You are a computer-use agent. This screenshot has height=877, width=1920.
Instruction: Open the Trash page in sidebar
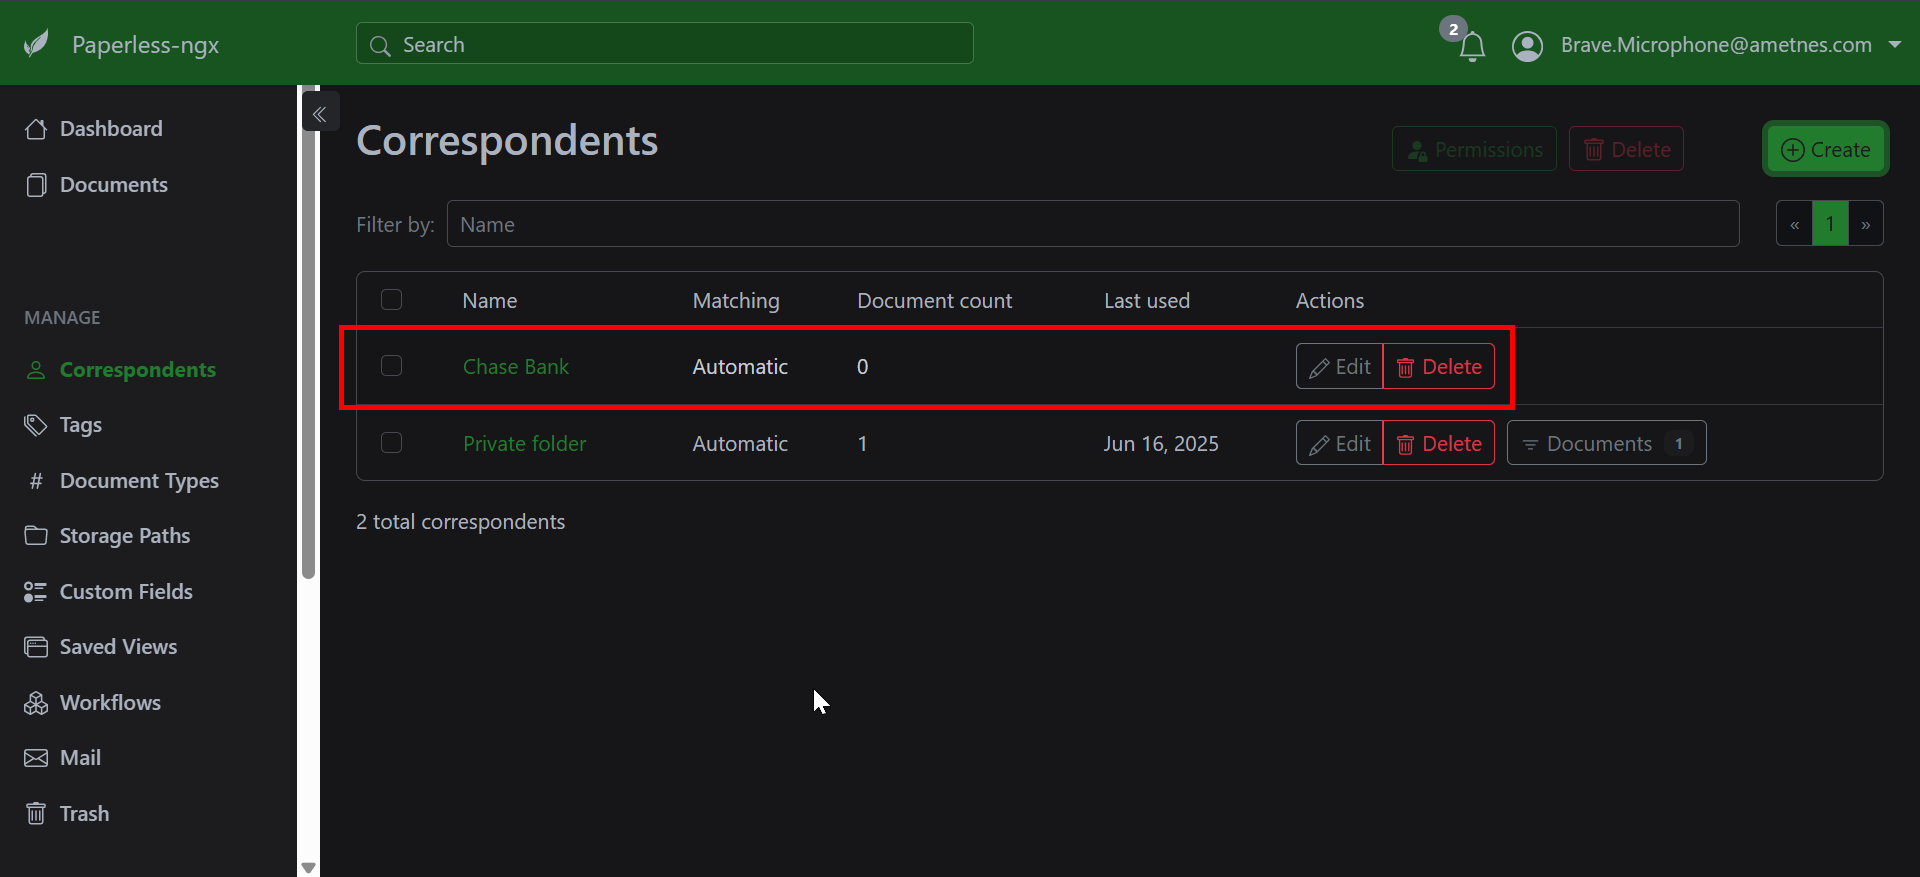pos(84,814)
